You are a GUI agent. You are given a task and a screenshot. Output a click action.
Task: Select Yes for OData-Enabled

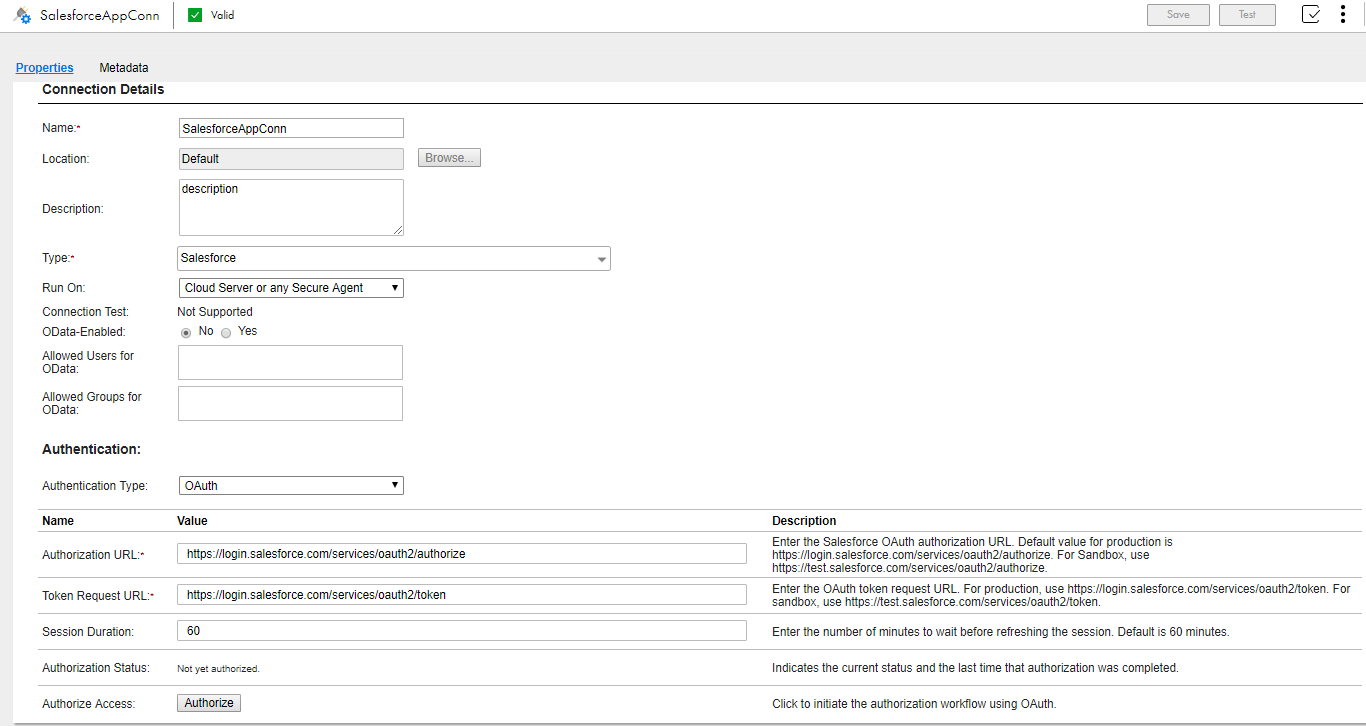tap(226, 332)
